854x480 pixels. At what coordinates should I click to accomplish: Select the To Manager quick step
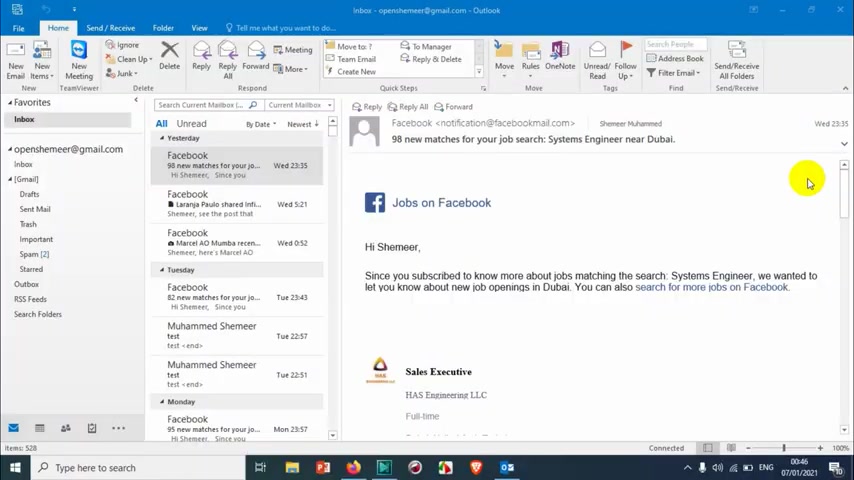pyautogui.click(x=426, y=46)
